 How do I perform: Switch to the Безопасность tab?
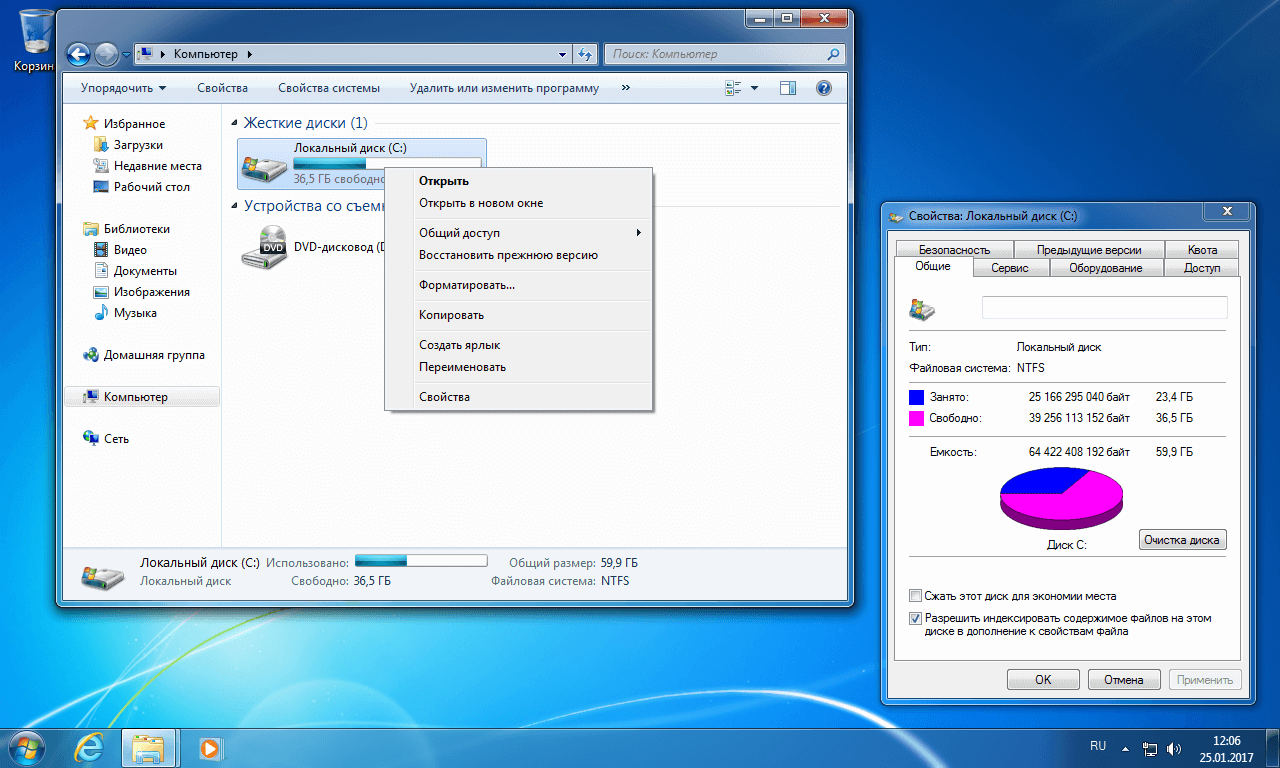pos(955,250)
